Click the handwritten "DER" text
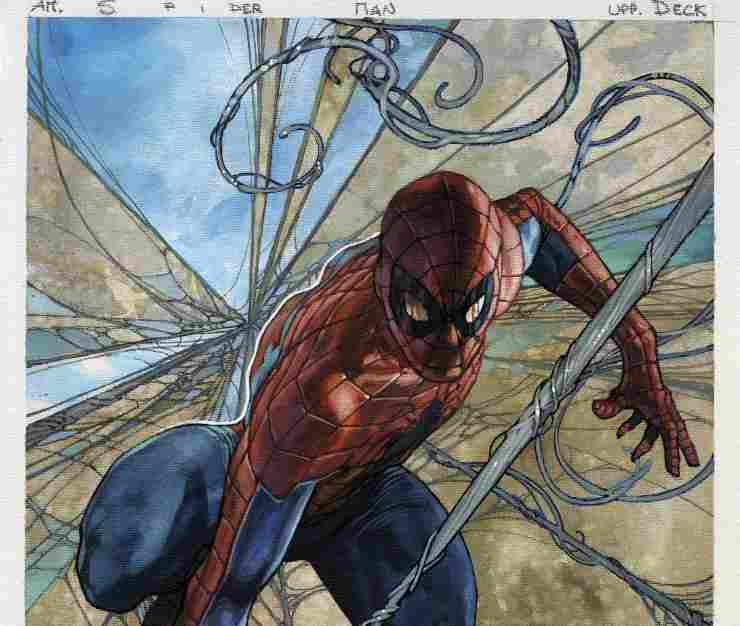Image resolution: width=740 pixels, height=626 pixels. (x=245, y=9)
